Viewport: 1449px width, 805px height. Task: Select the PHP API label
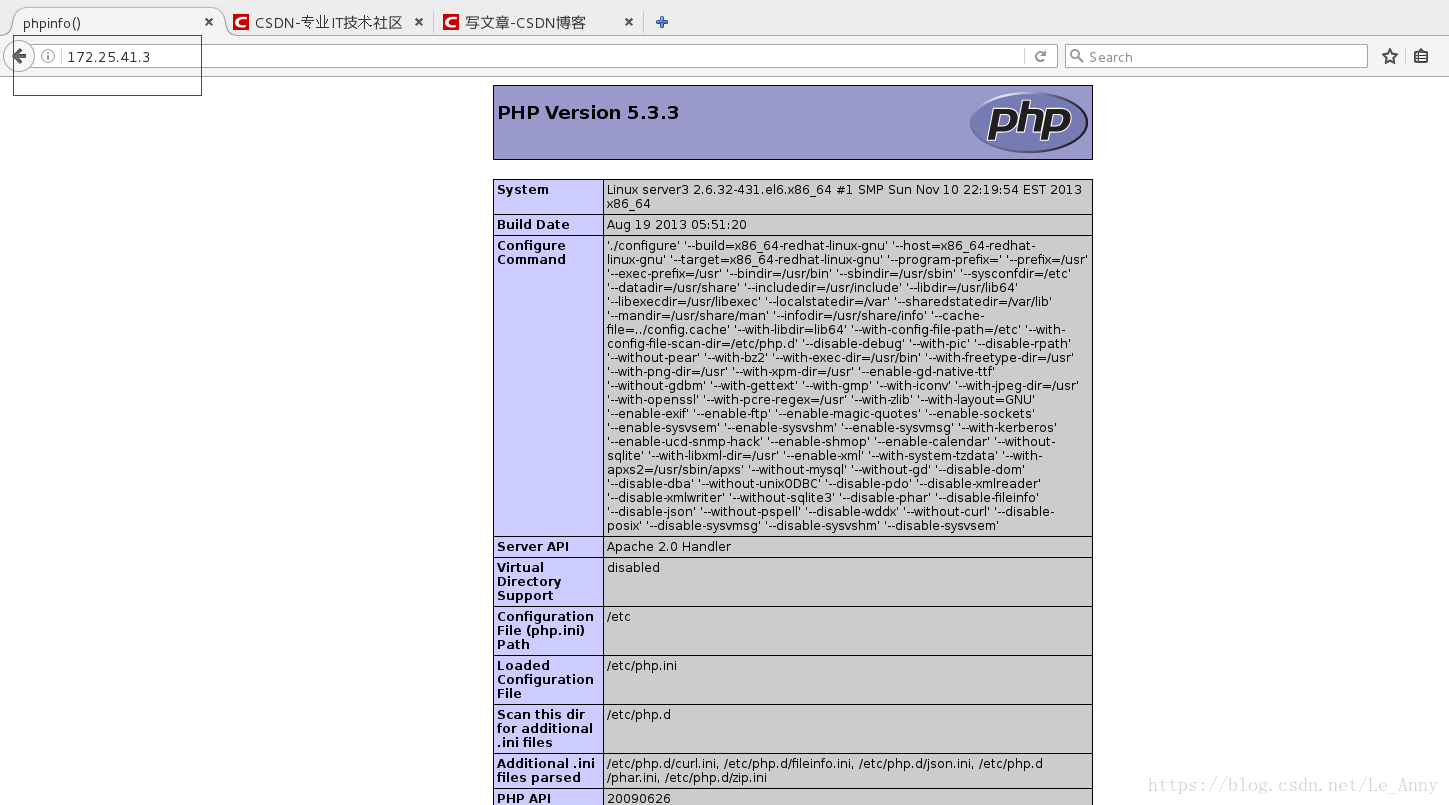(x=525, y=799)
